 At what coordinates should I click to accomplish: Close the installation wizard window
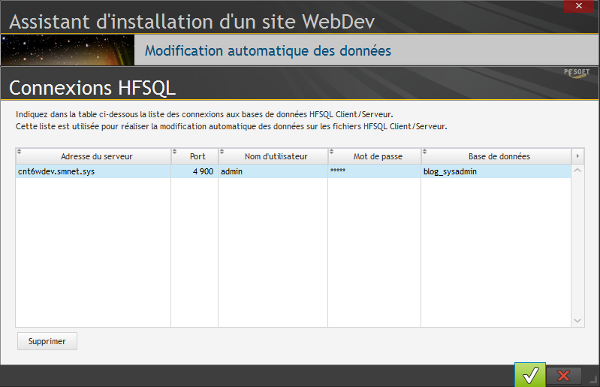pos(579,6)
